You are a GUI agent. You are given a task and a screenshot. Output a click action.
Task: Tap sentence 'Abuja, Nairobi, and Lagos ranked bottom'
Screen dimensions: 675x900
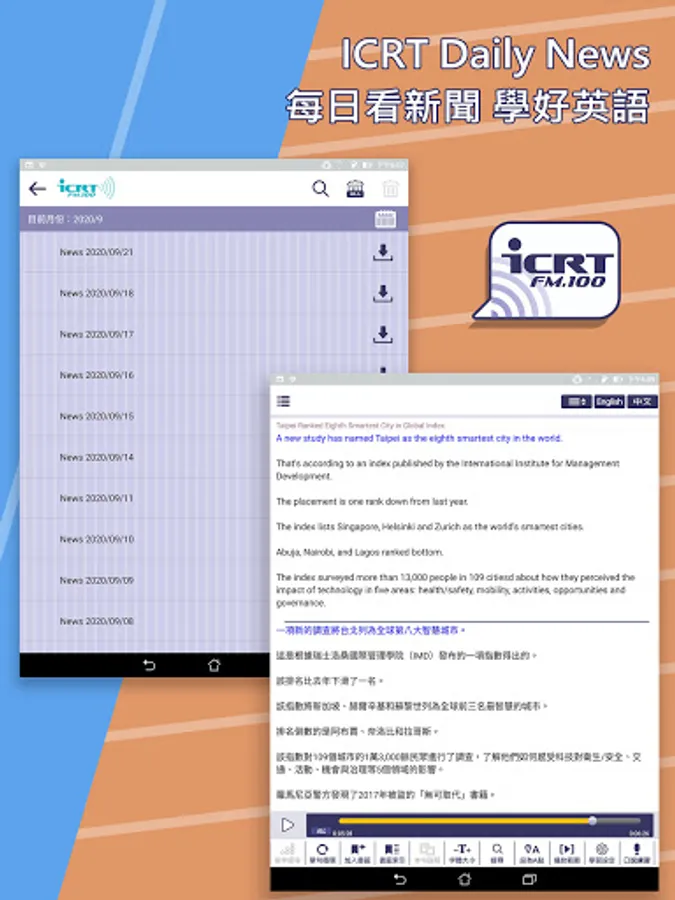pos(359,552)
